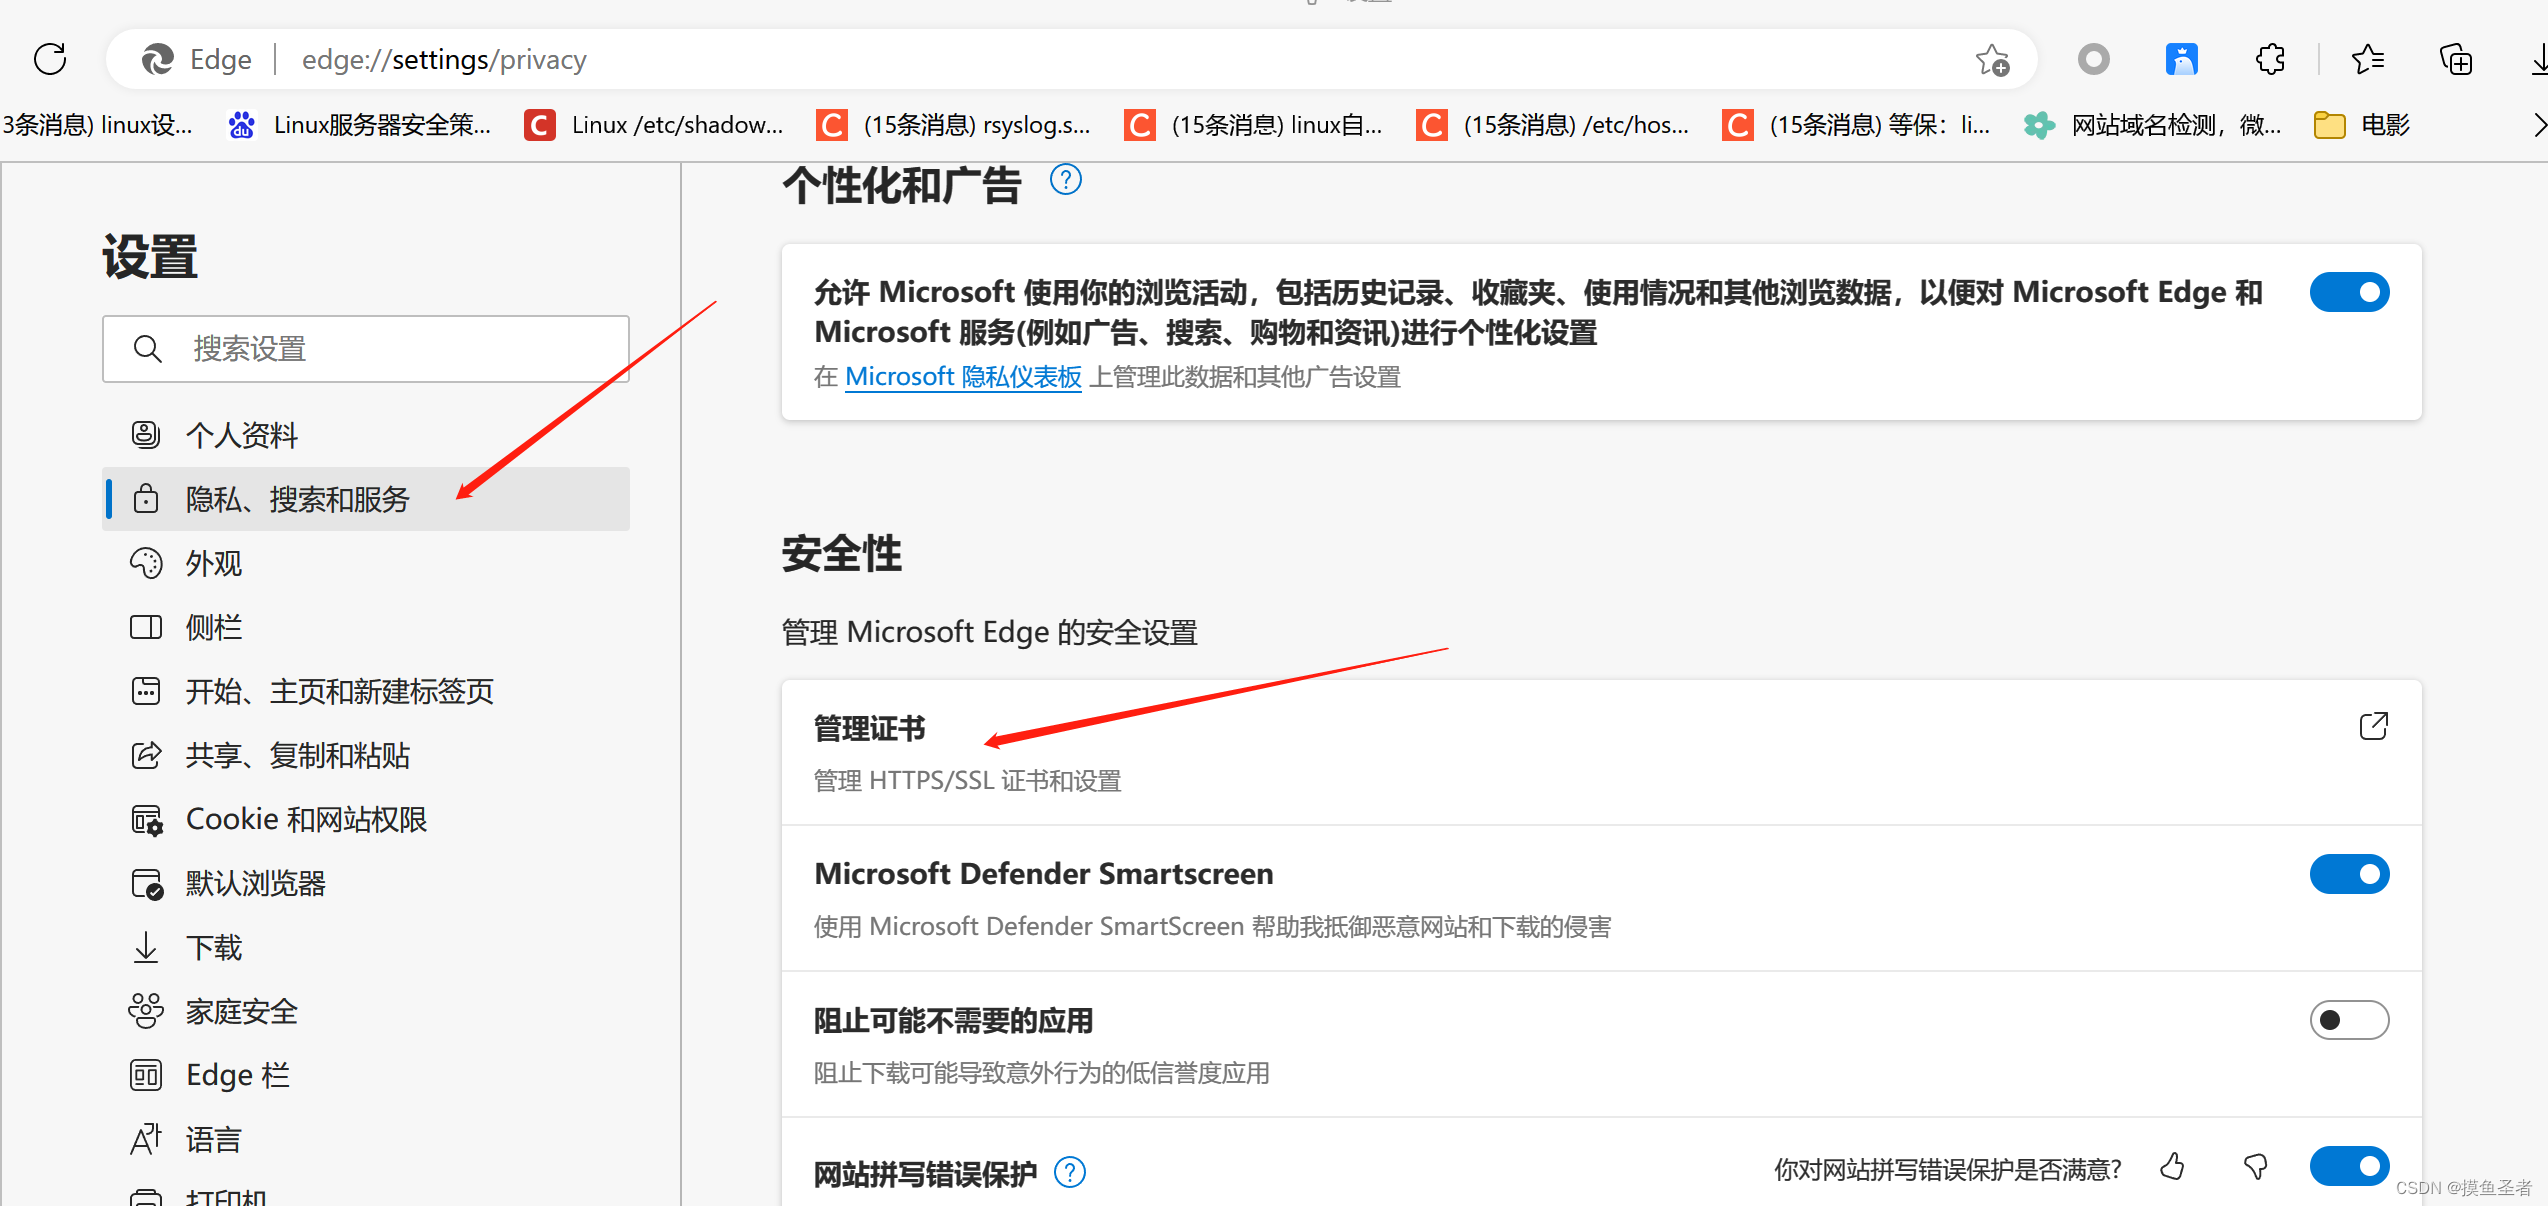Open Cookie 和网站权限 settings section
The width and height of the screenshot is (2548, 1206).
click(306, 819)
